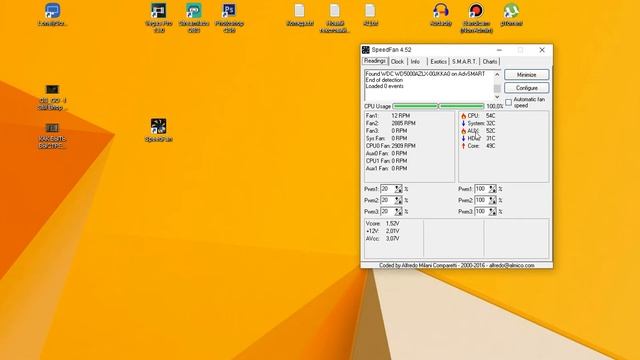Click the Pwm2 field showing 100

point(481,200)
